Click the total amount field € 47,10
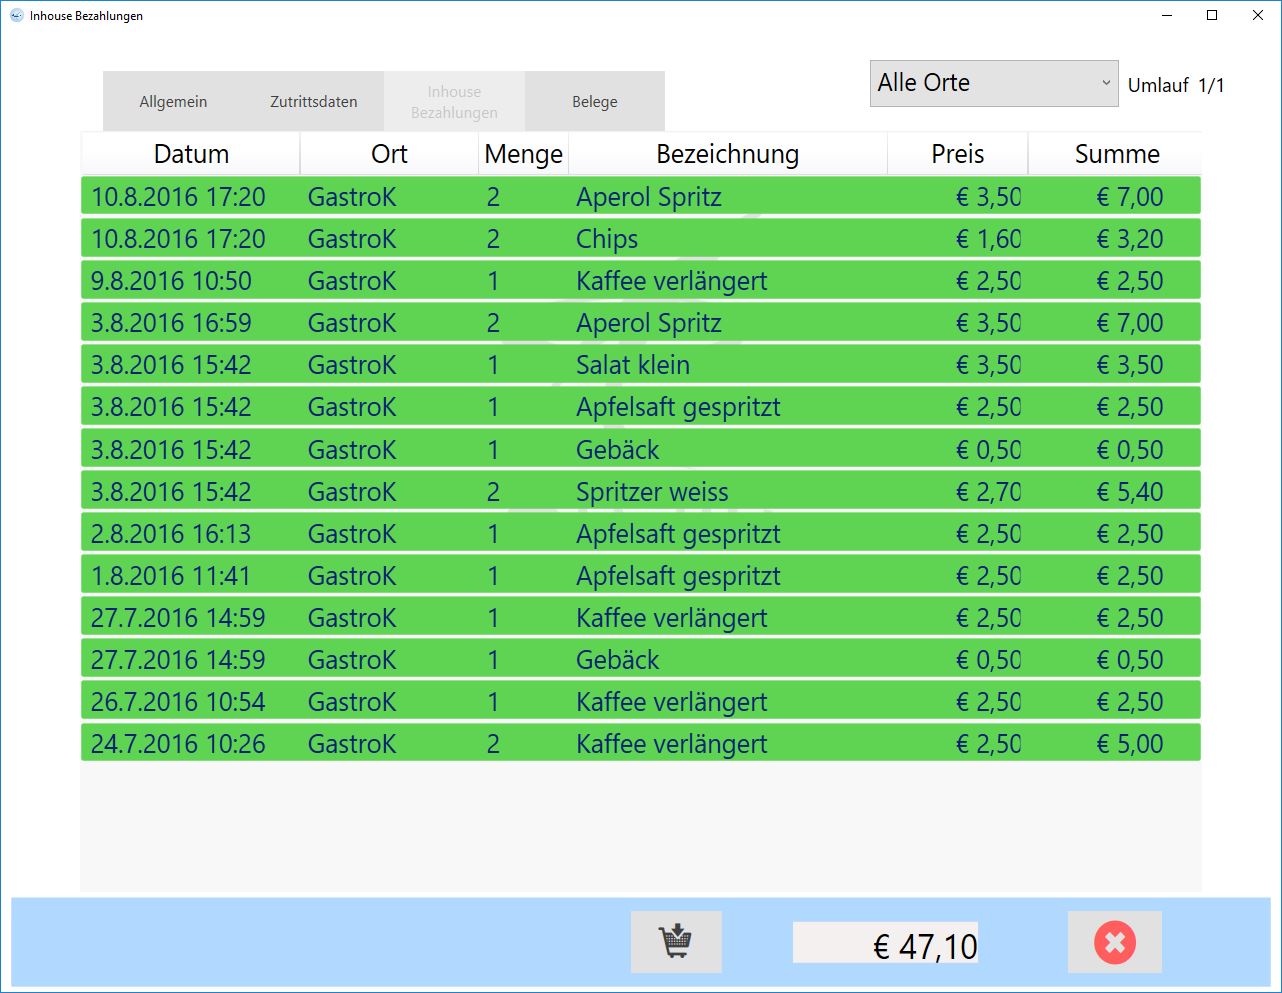The image size is (1282, 993). pos(885,943)
